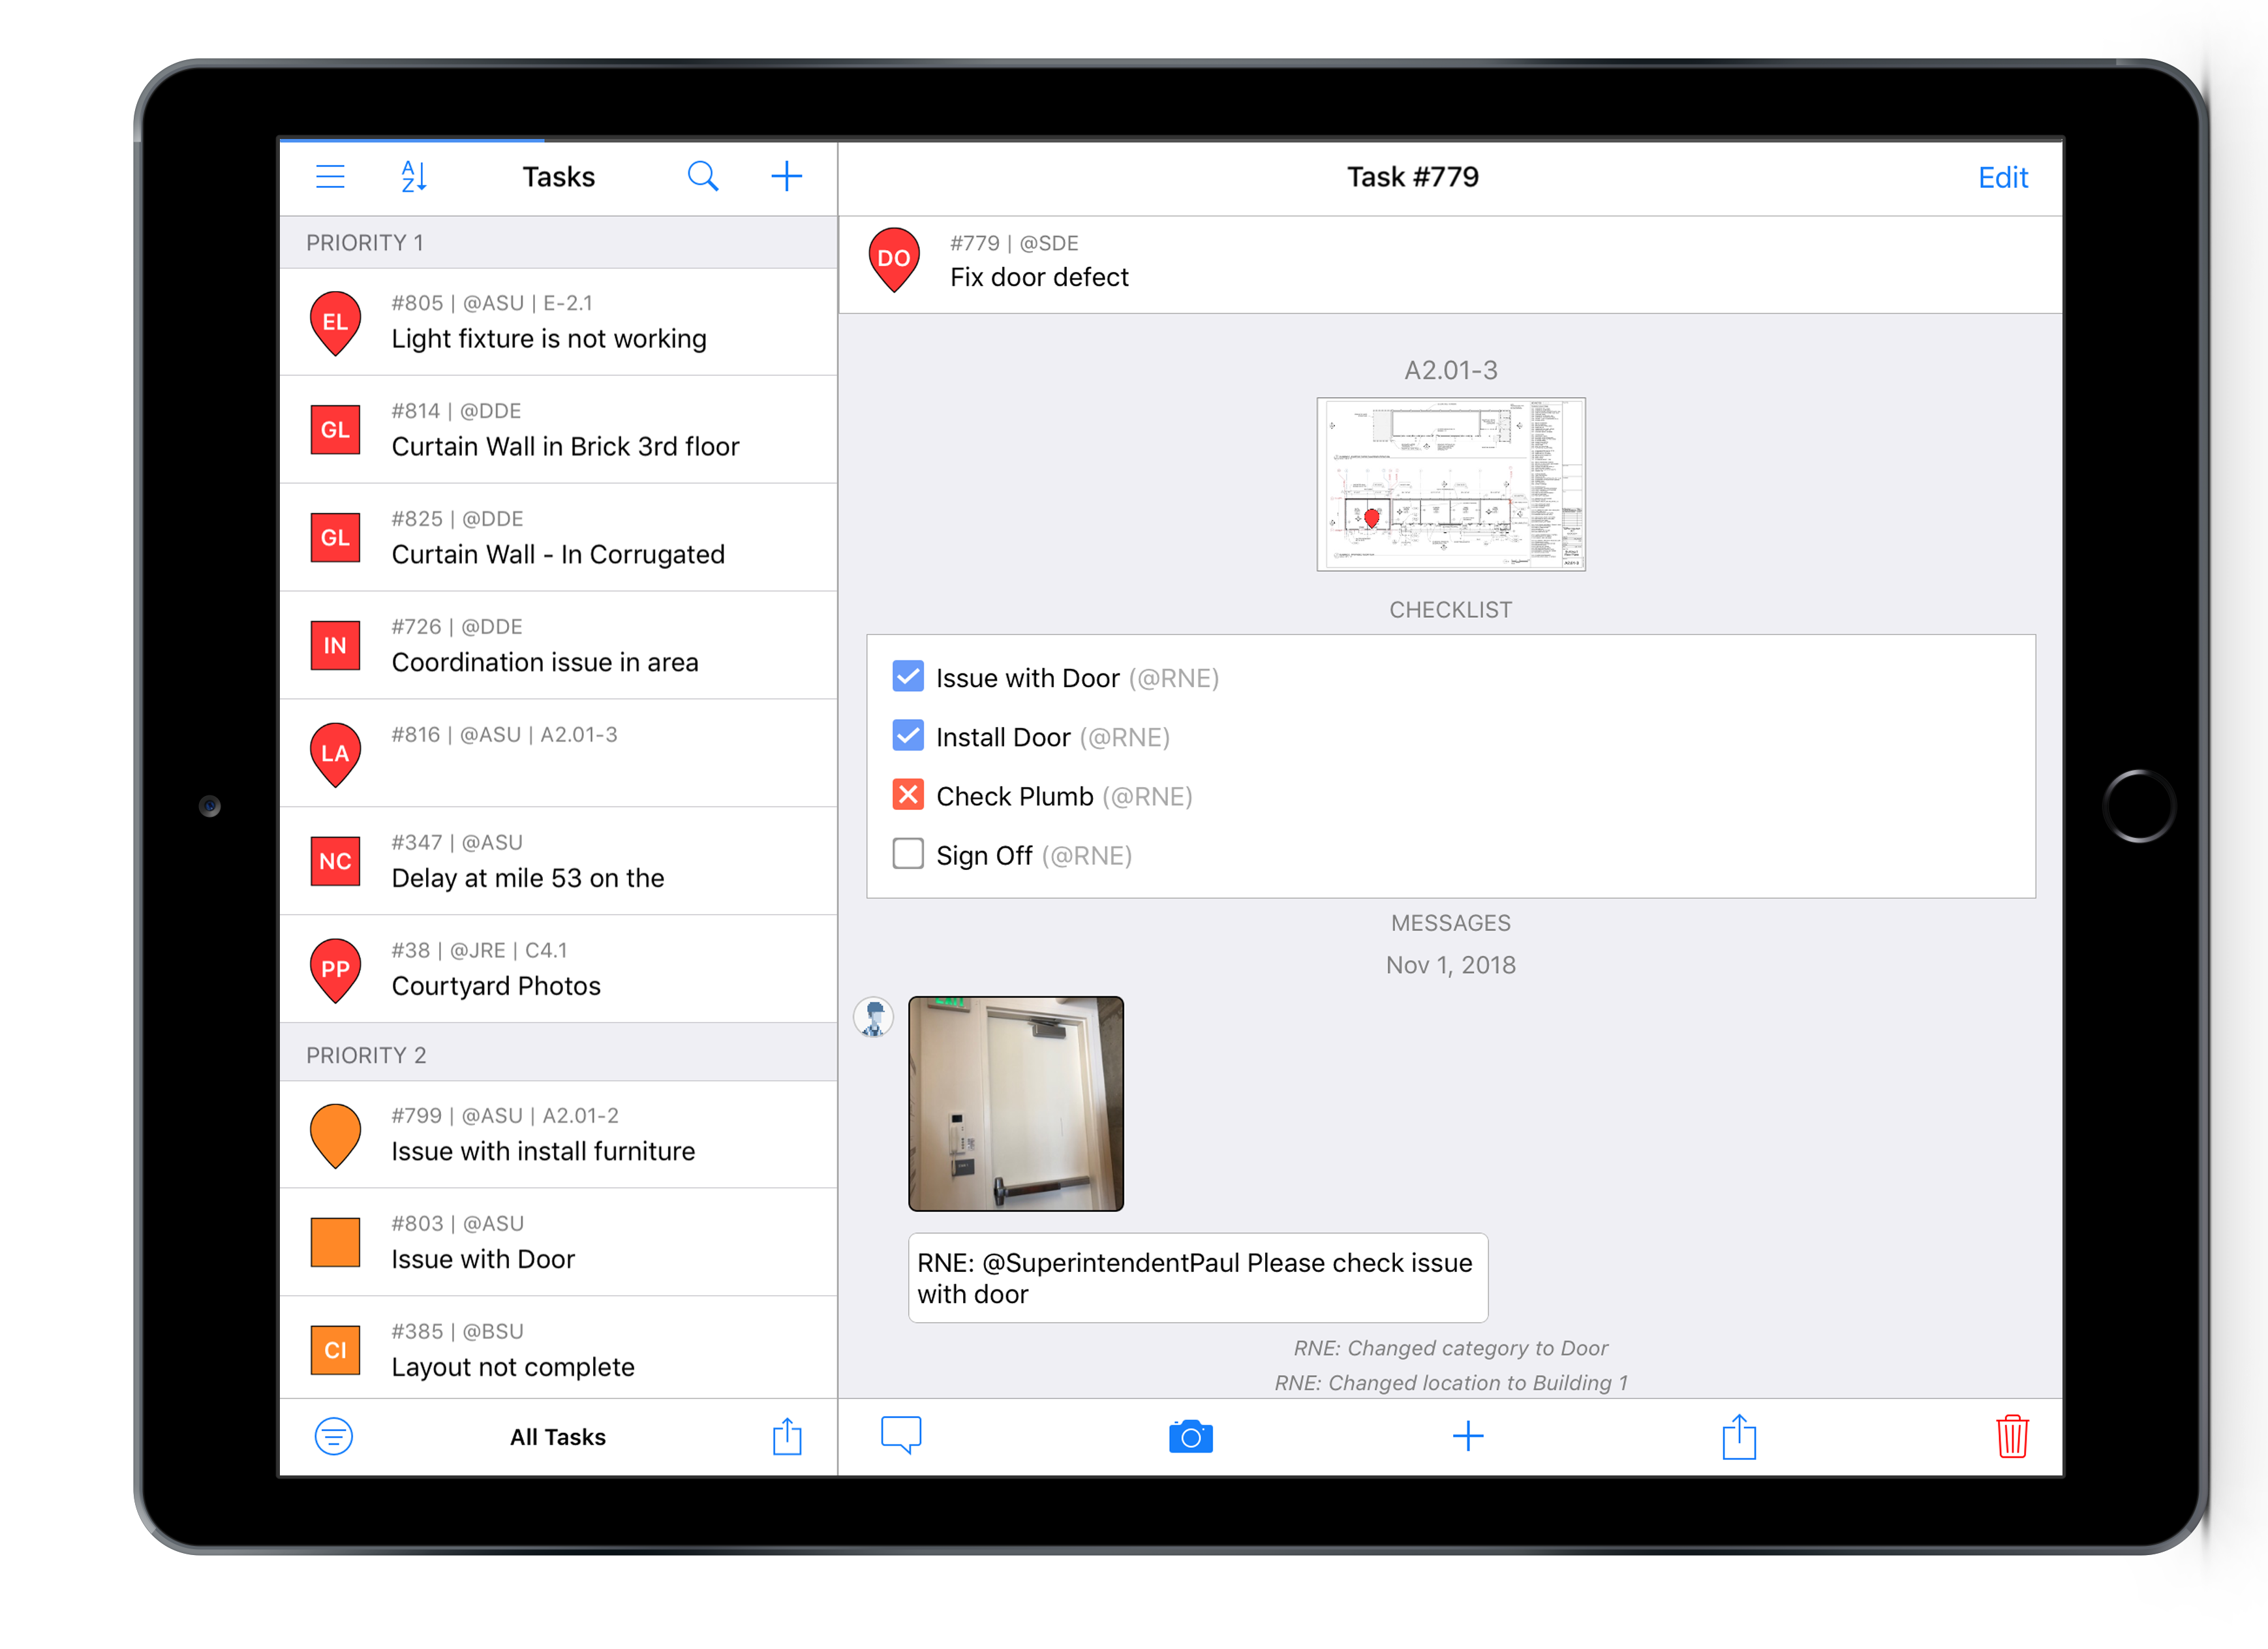This screenshot has width=2268, height=1649.
Task: Check the Sign Off checkbox
Action: tap(908, 854)
